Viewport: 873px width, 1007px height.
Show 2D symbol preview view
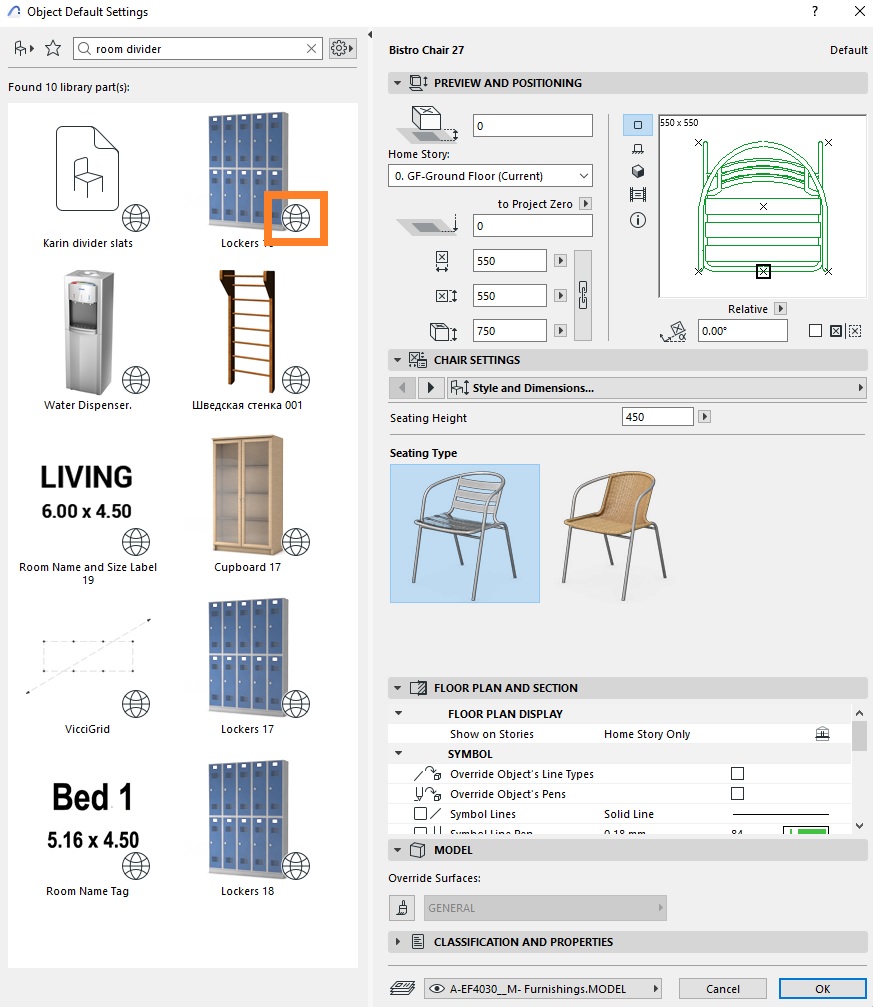coord(638,125)
